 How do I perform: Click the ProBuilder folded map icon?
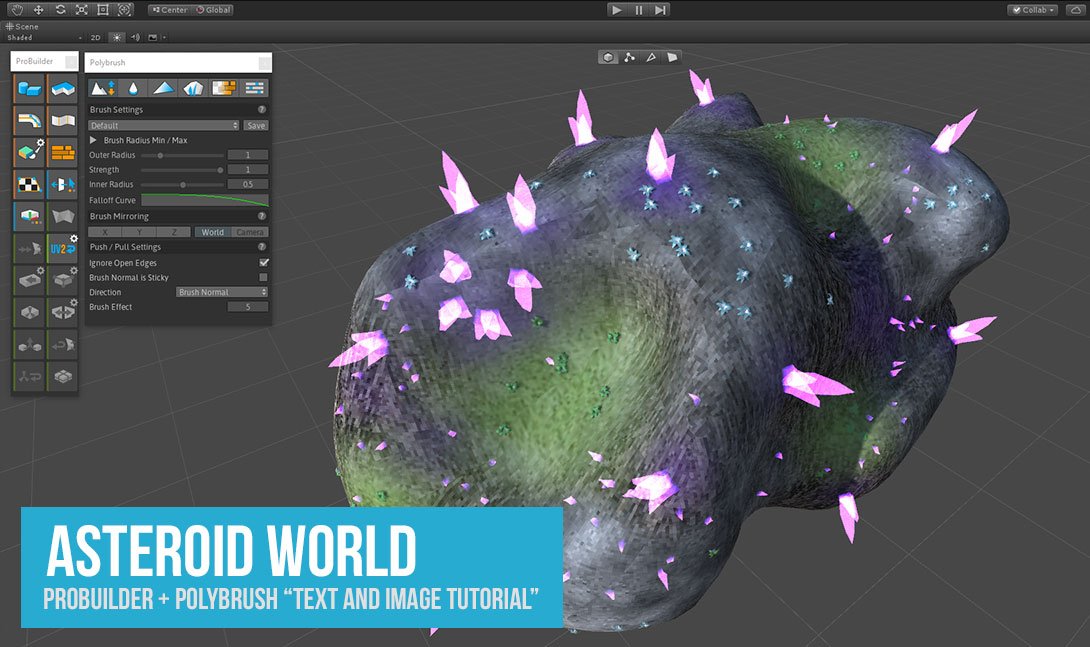(x=63, y=120)
